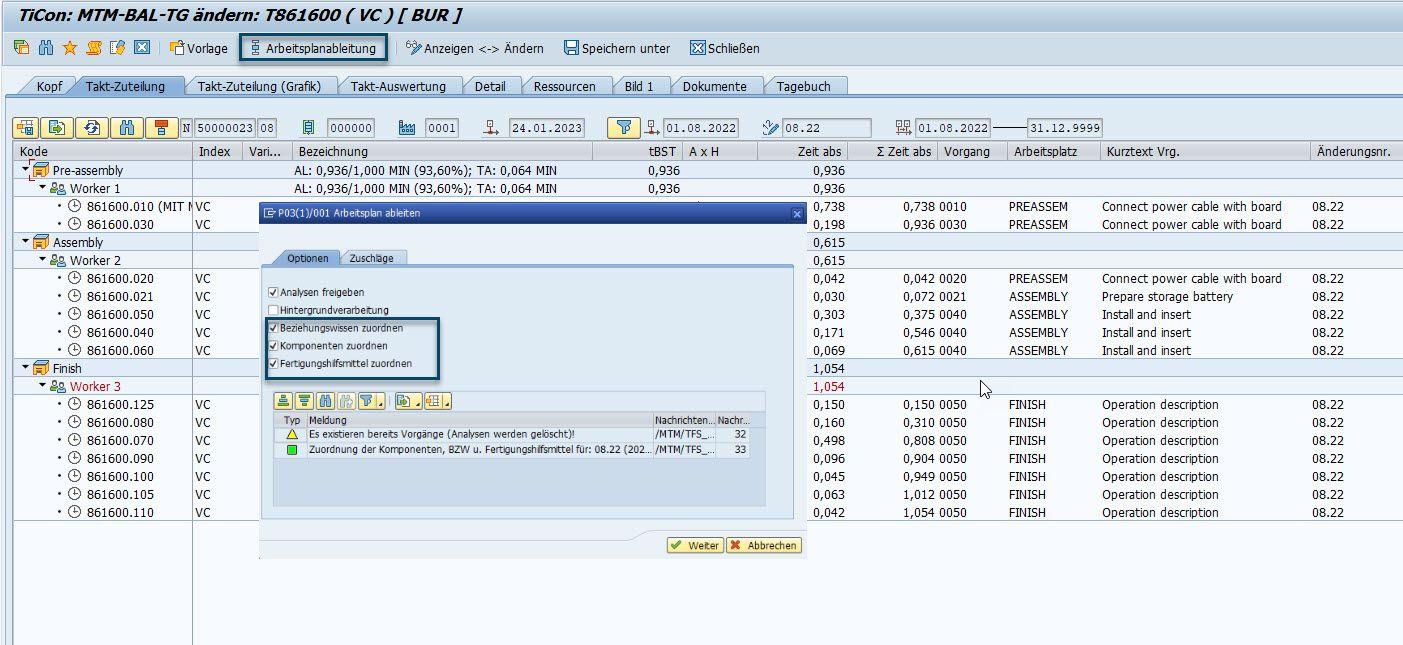Toggle Komponenten zuordnen checkbox
The image size is (1403, 645).
[273, 346]
